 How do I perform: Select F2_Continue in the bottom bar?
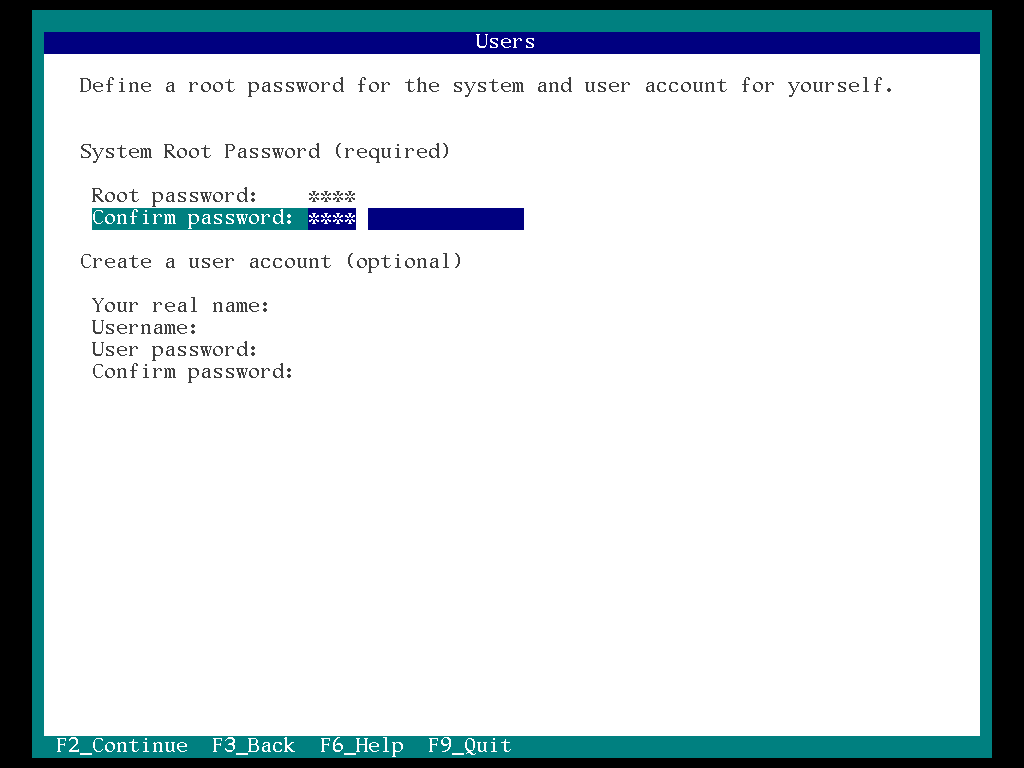click(121, 746)
